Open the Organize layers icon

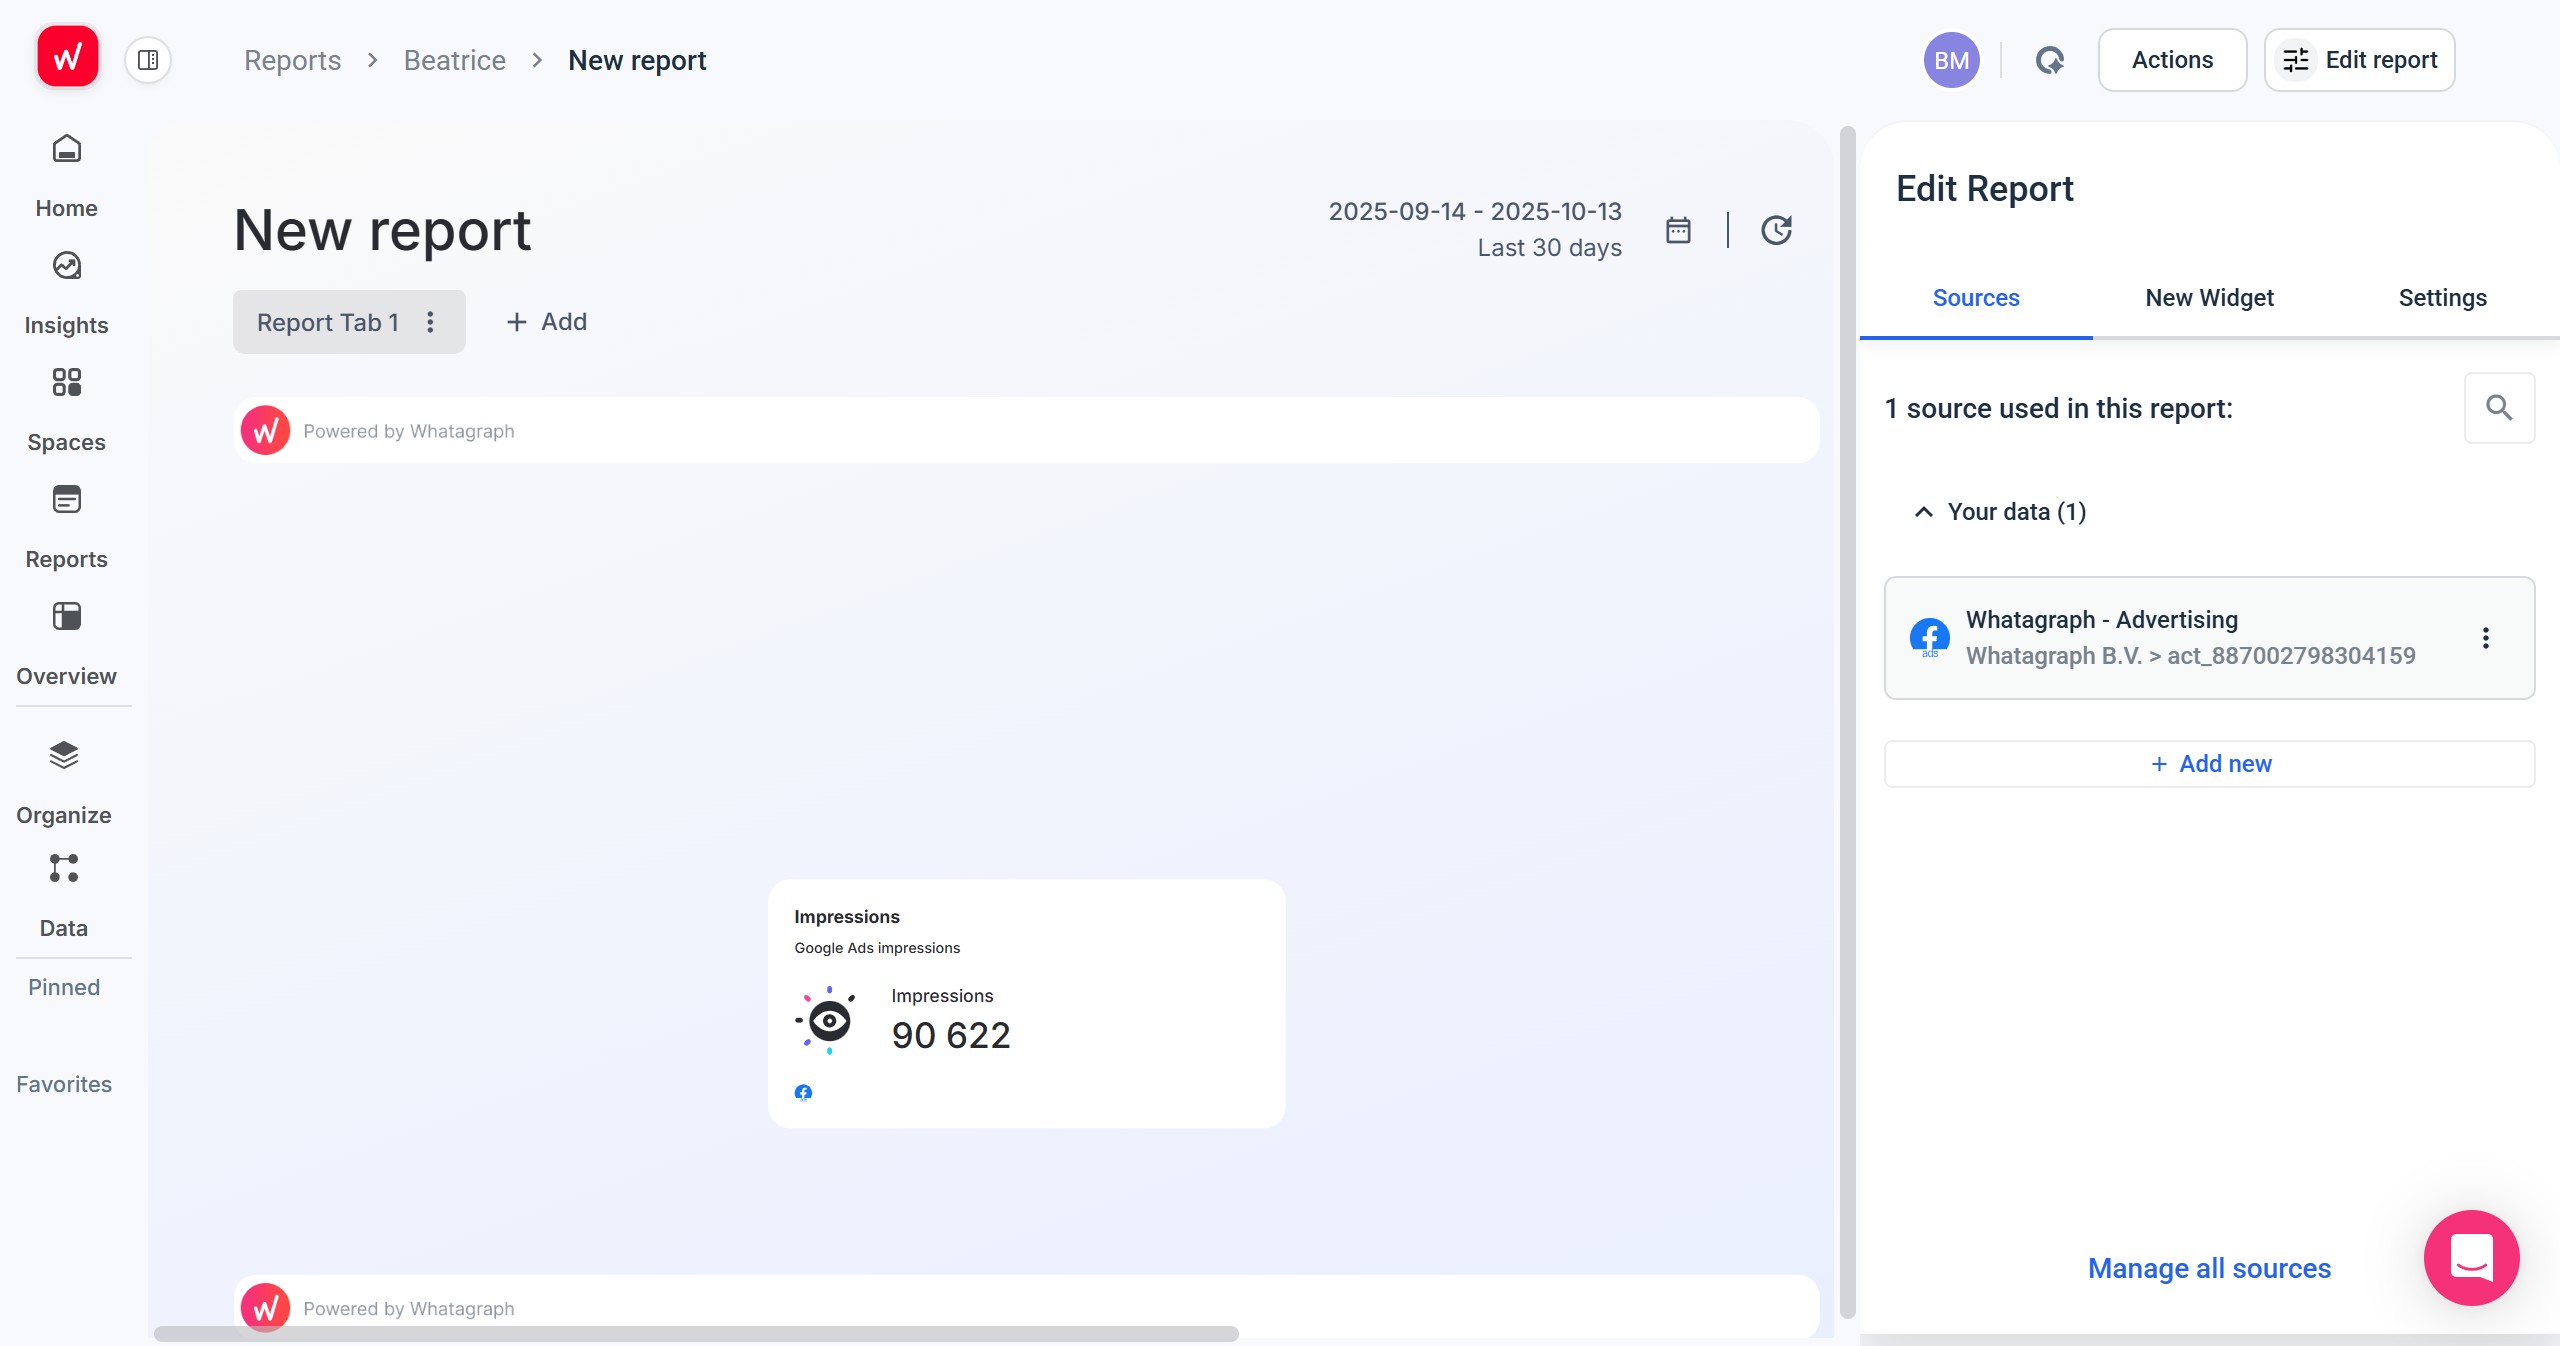pyautogui.click(x=64, y=756)
